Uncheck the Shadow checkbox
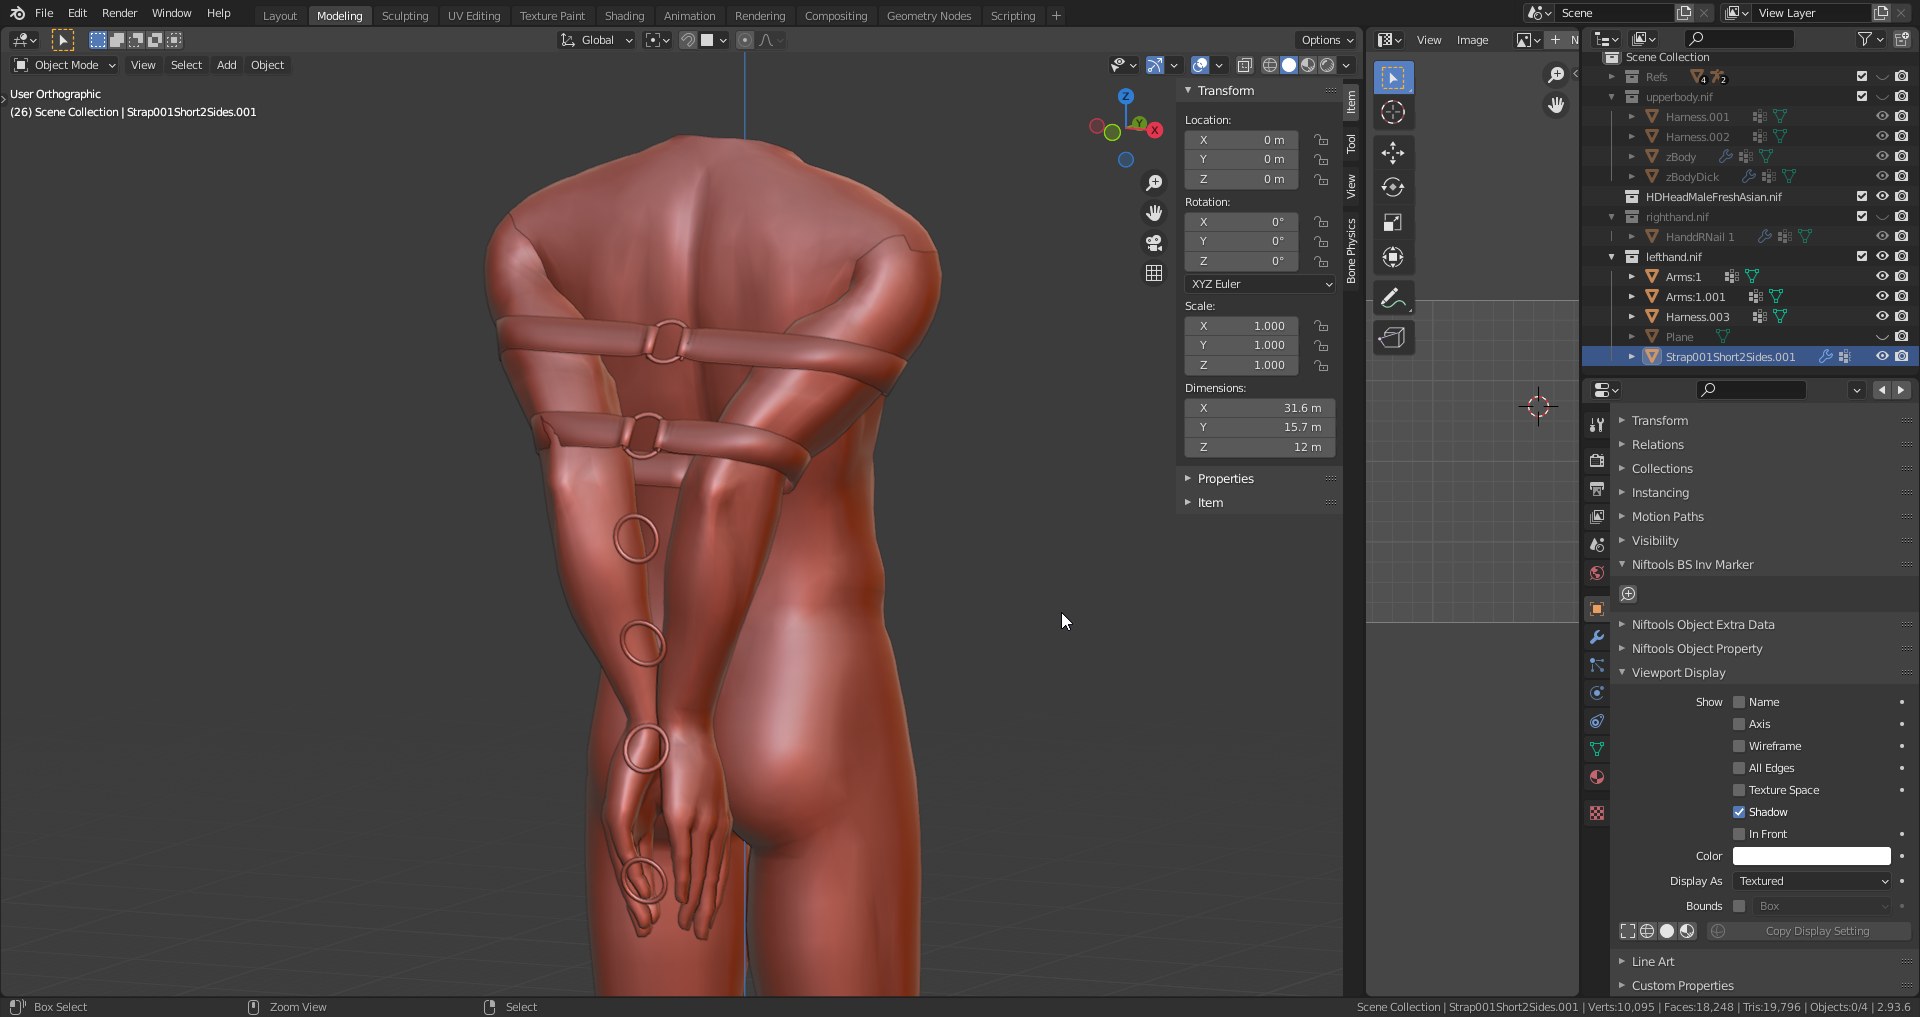The image size is (1920, 1017). [1739, 812]
